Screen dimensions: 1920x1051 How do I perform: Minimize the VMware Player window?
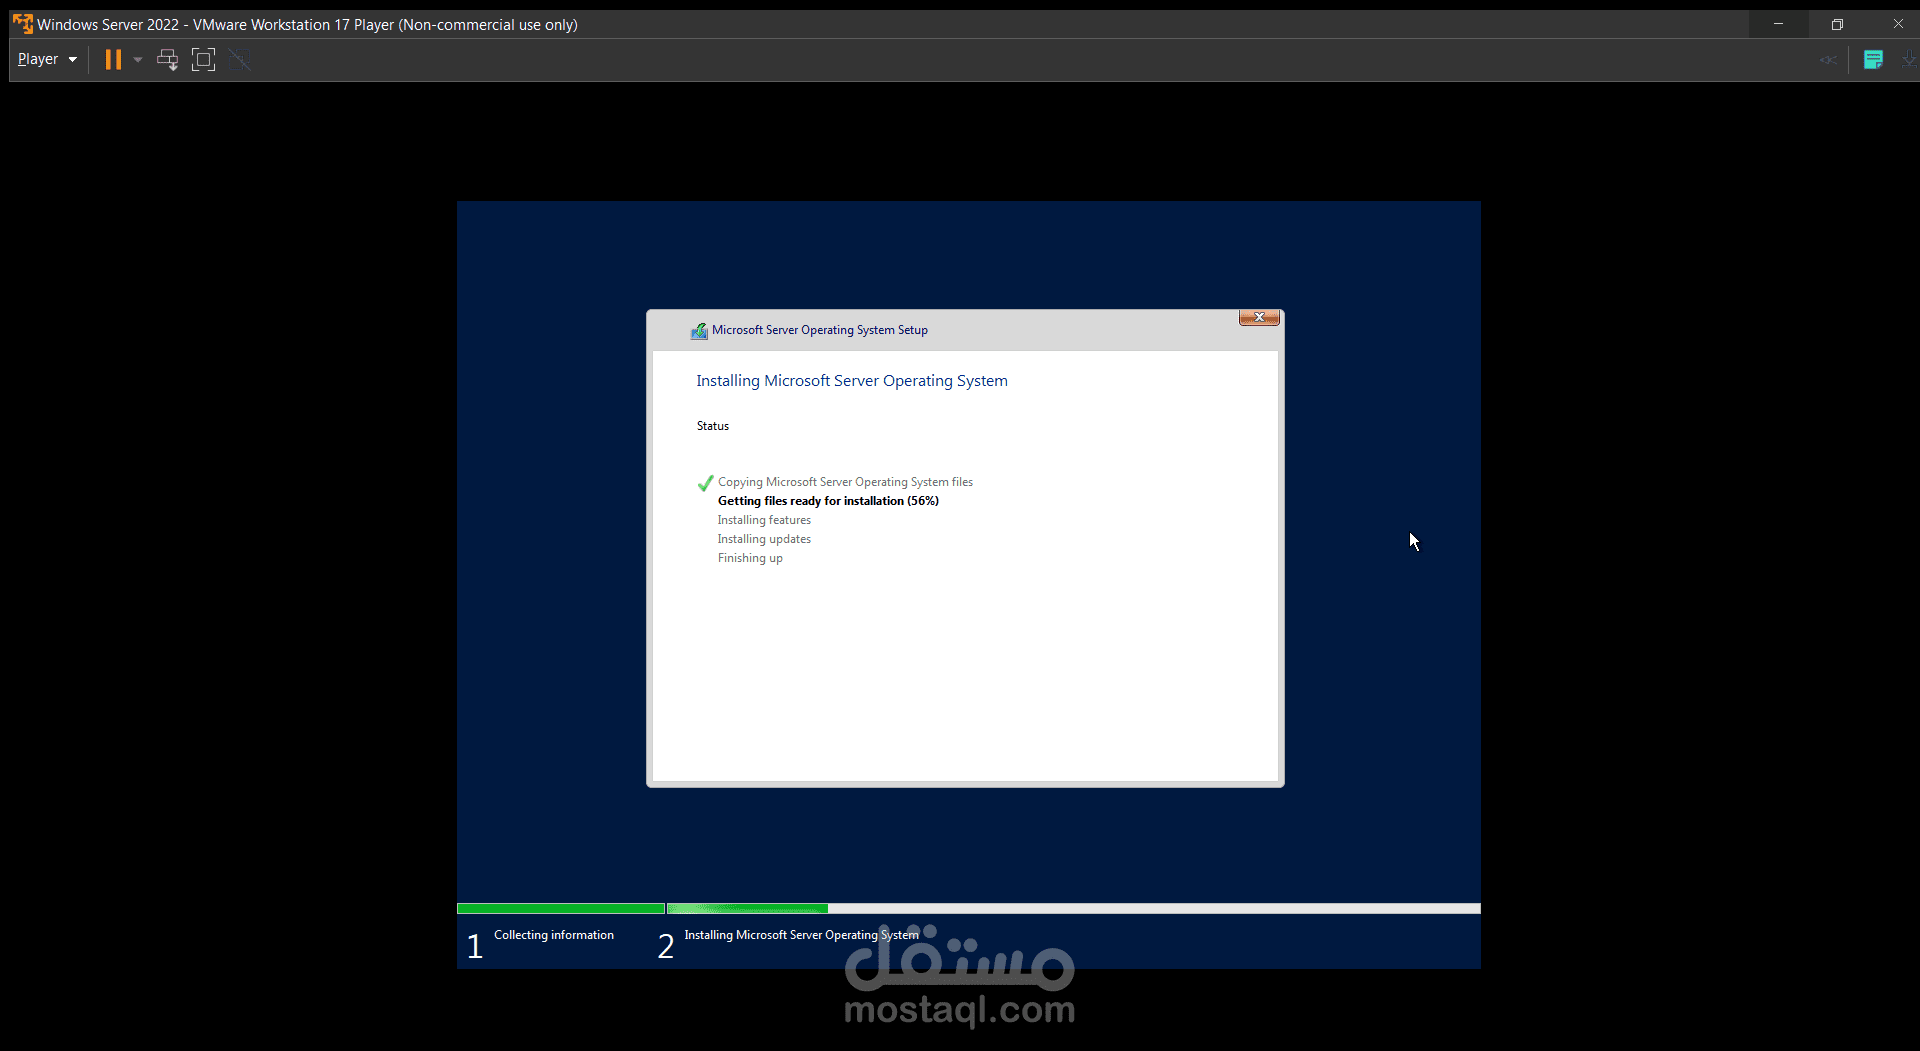tap(1778, 24)
